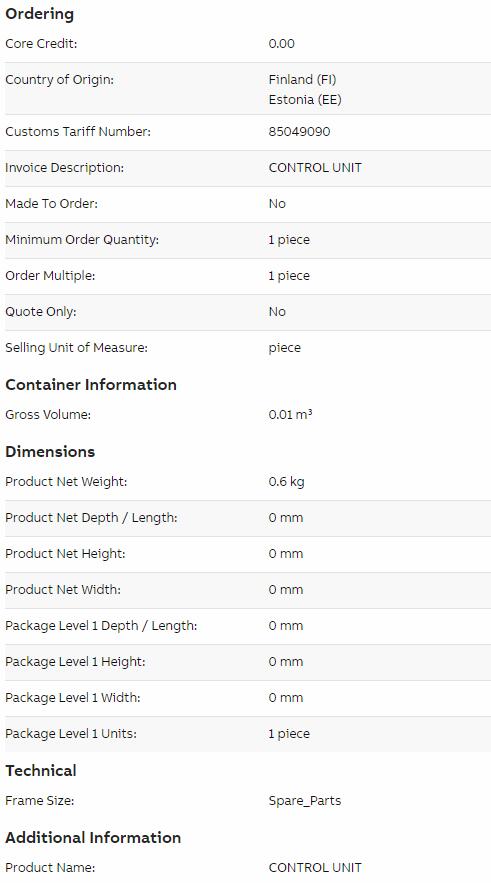Click the Product Net Weight 0.6 kg value
This screenshot has width=491, height=883.
[286, 482]
